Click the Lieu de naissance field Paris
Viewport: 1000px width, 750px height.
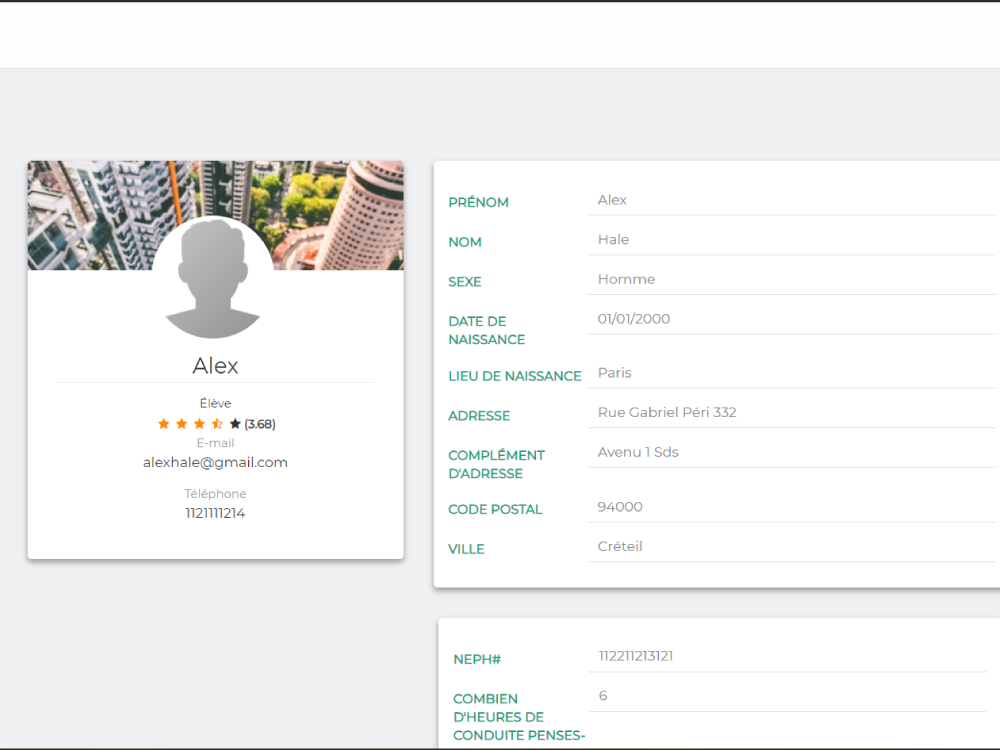tap(791, 373)
